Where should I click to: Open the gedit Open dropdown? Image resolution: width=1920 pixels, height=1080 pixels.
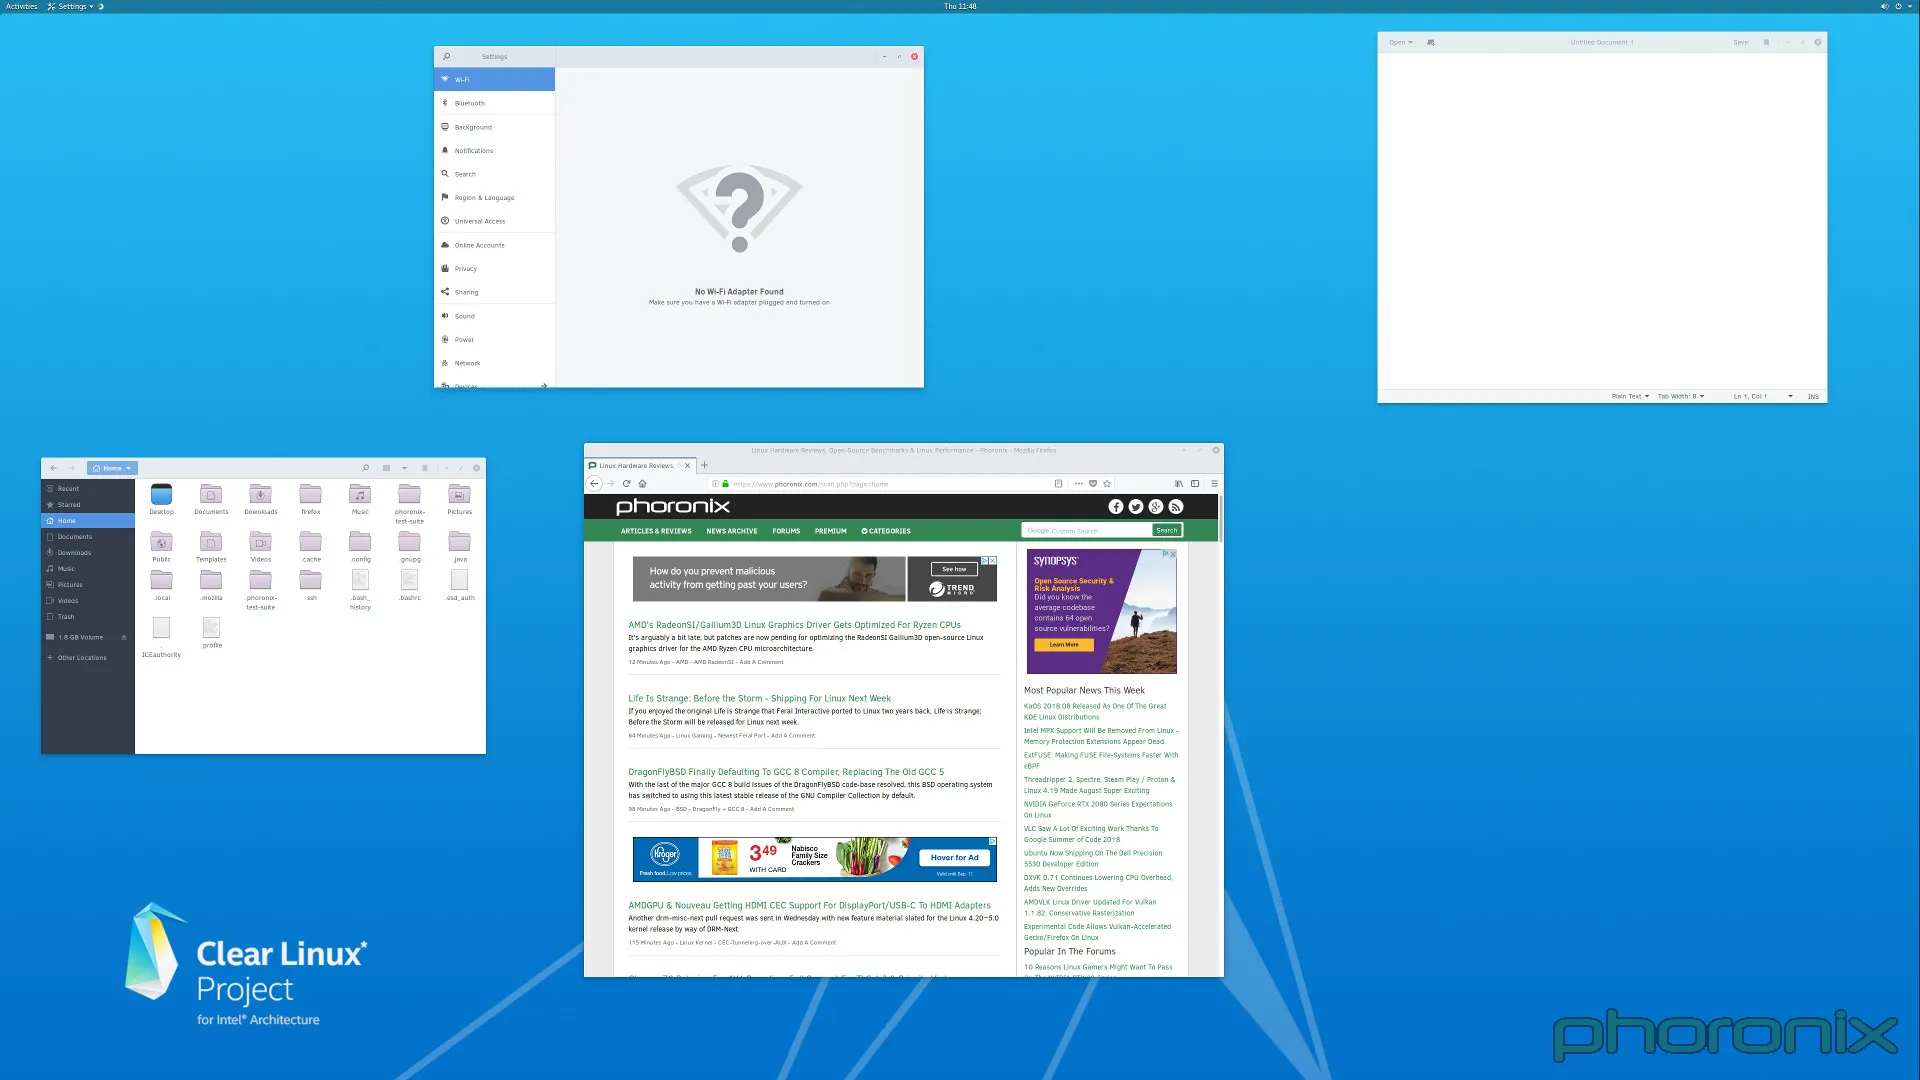(1401, 42)
